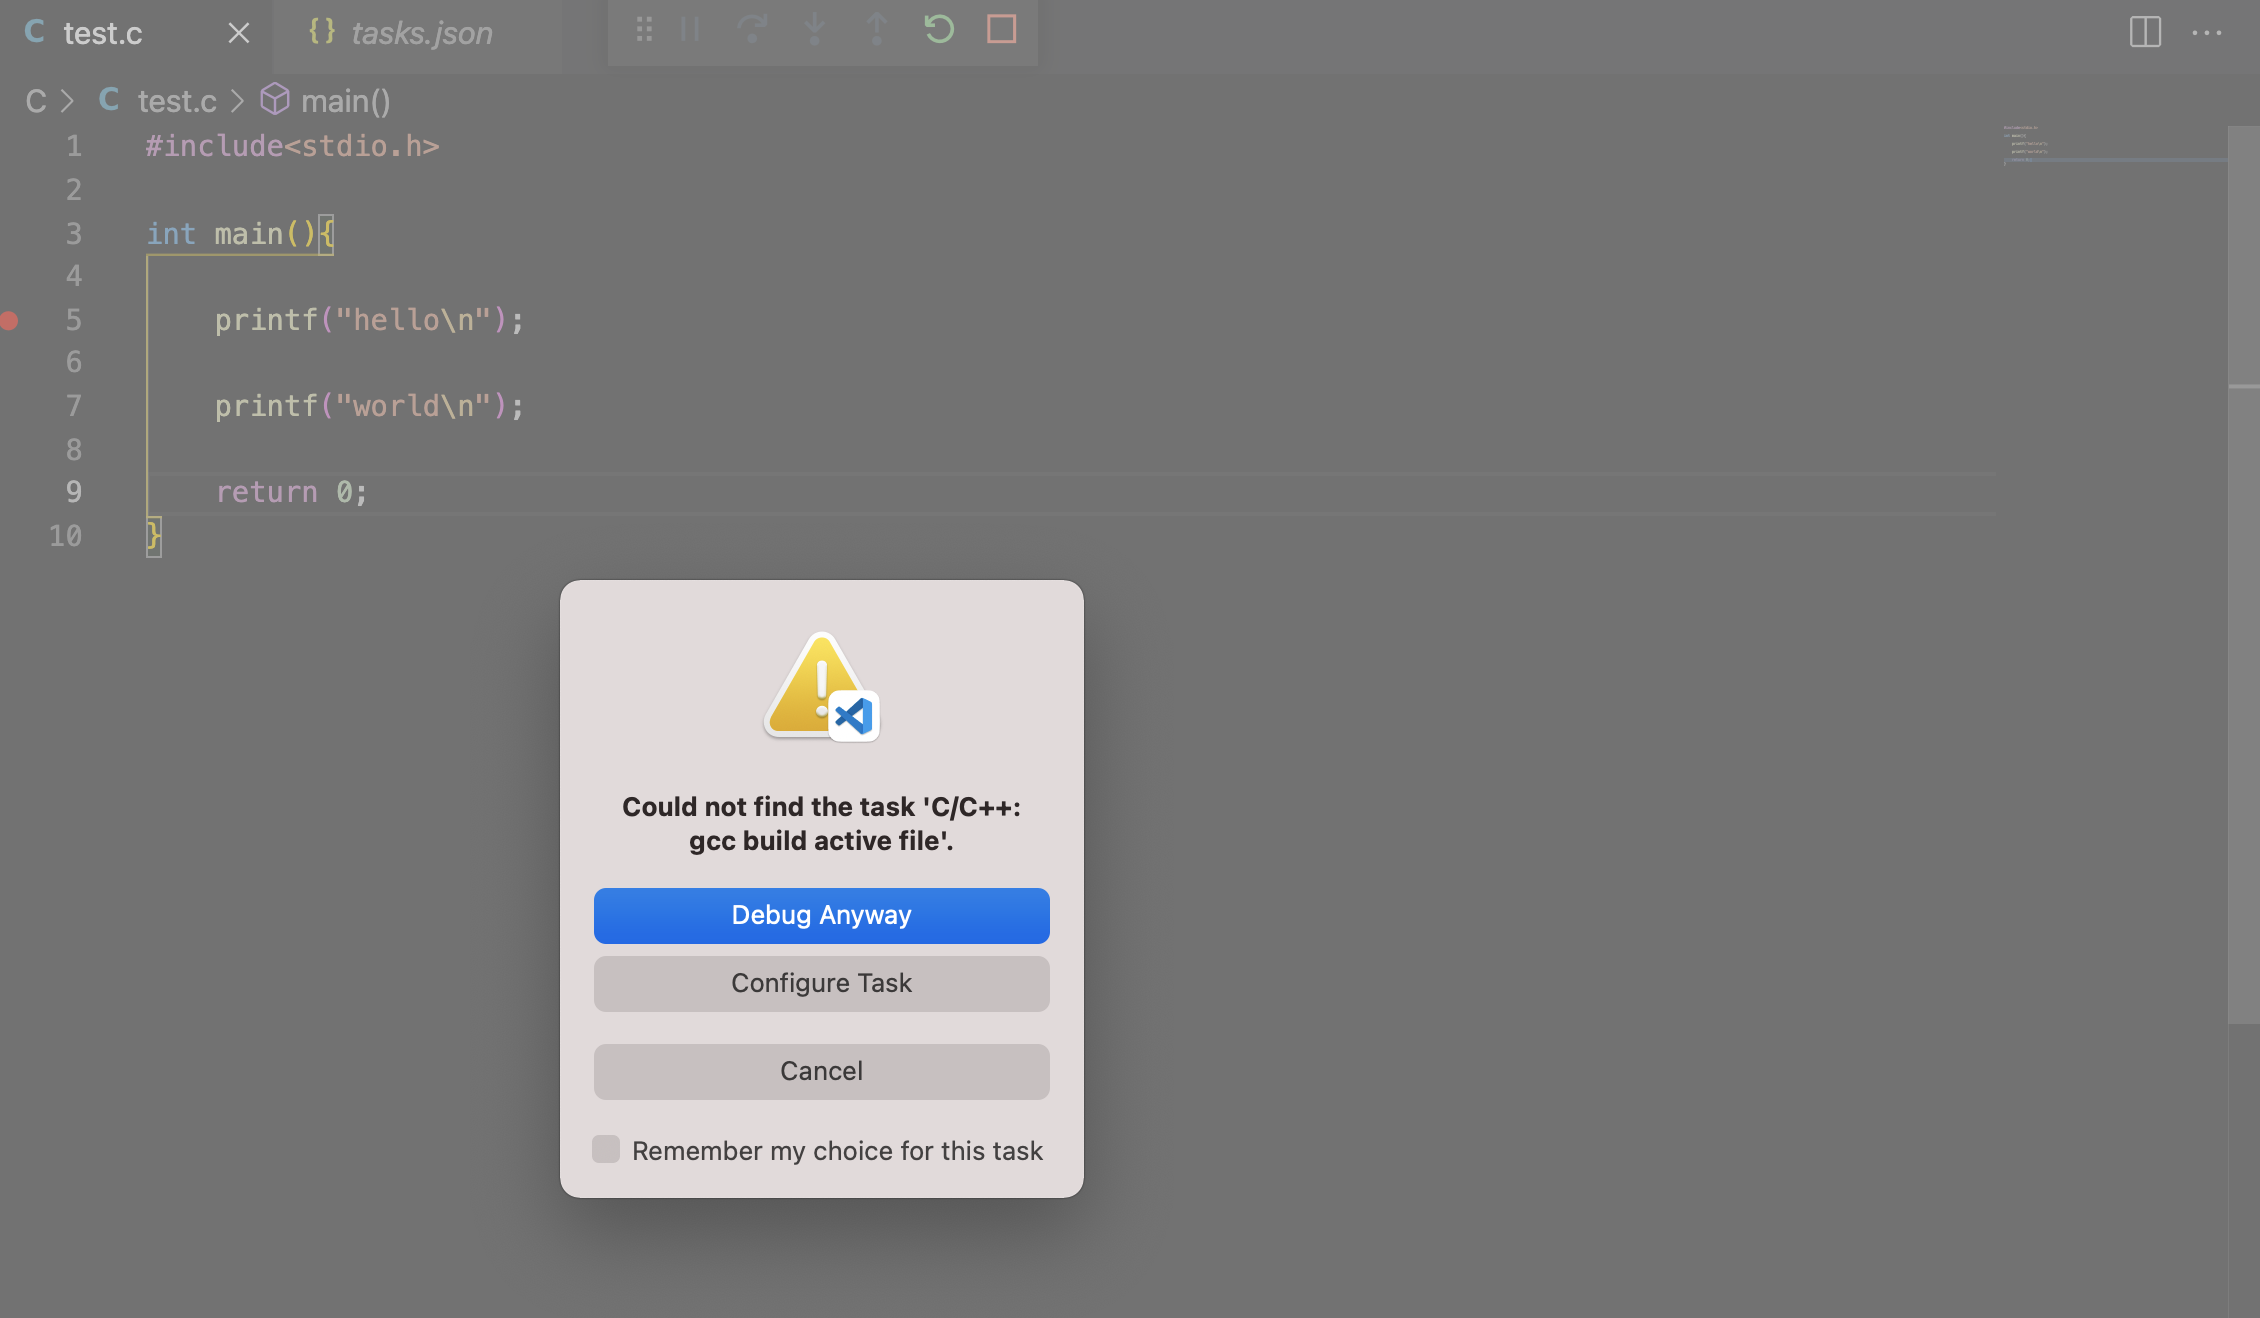Screen dimensions: 2260x1318
Task: Switch to the tasks.json tab
Action: click(421, 33)
